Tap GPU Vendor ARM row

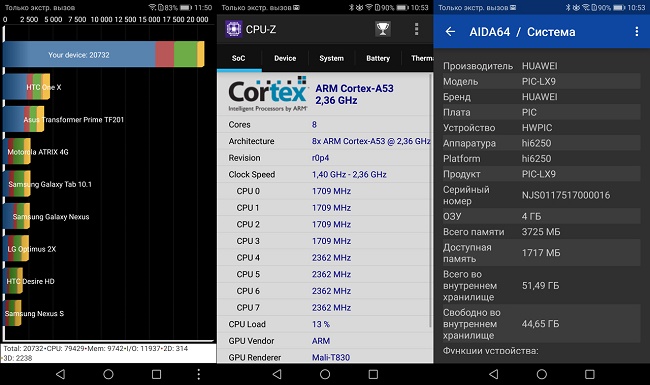pyautogui.click(x=325, y=341)
